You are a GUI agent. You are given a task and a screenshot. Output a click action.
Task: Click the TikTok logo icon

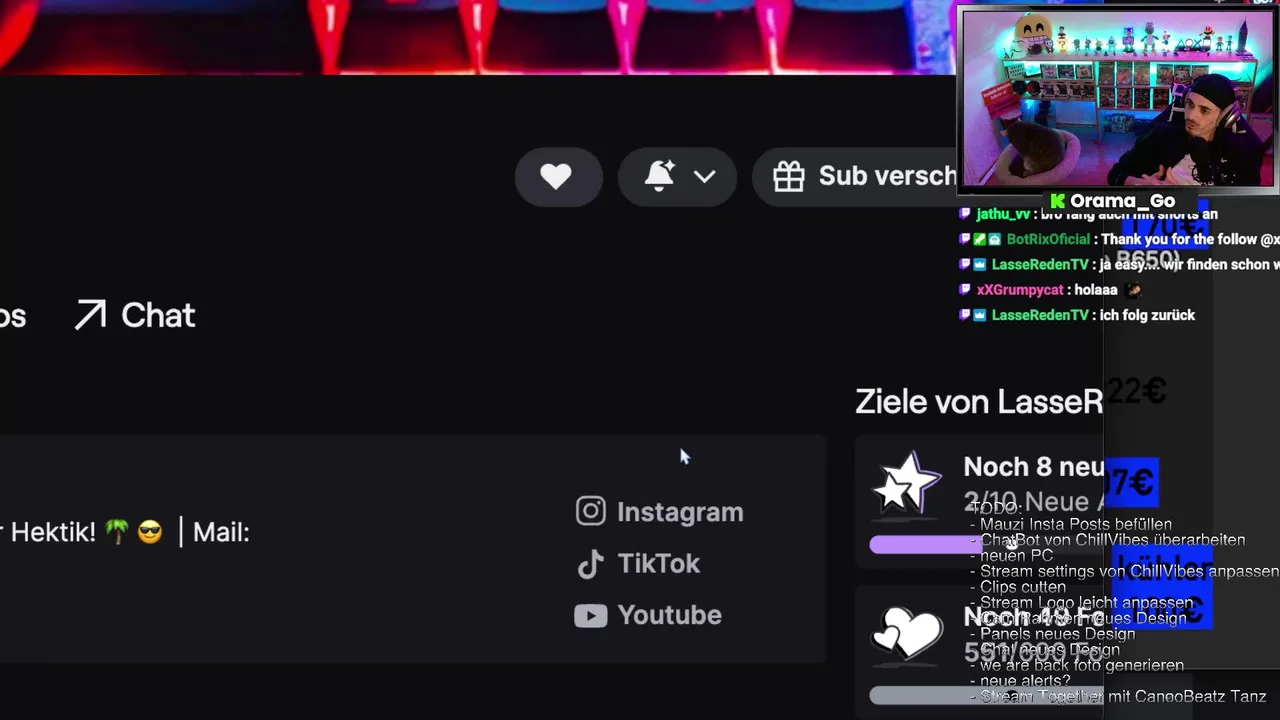click(591, 564)
